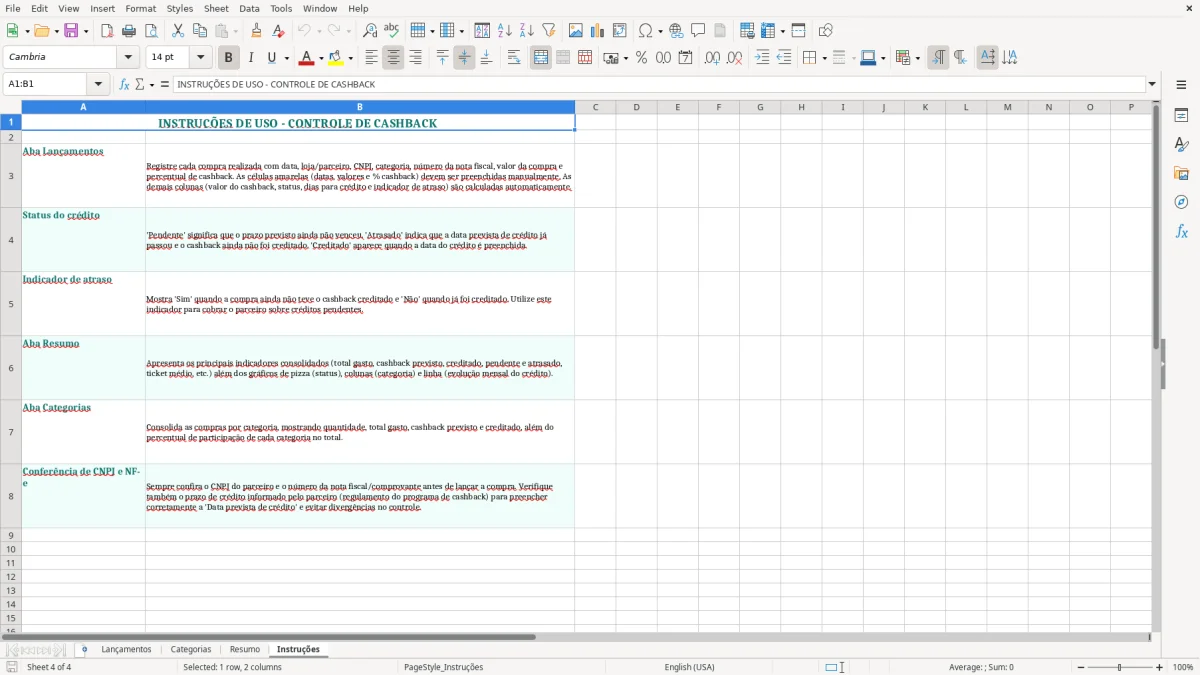Toggle Italic formatting
This screenshot has height=675, width=1200.
click(x=250, y=58)
